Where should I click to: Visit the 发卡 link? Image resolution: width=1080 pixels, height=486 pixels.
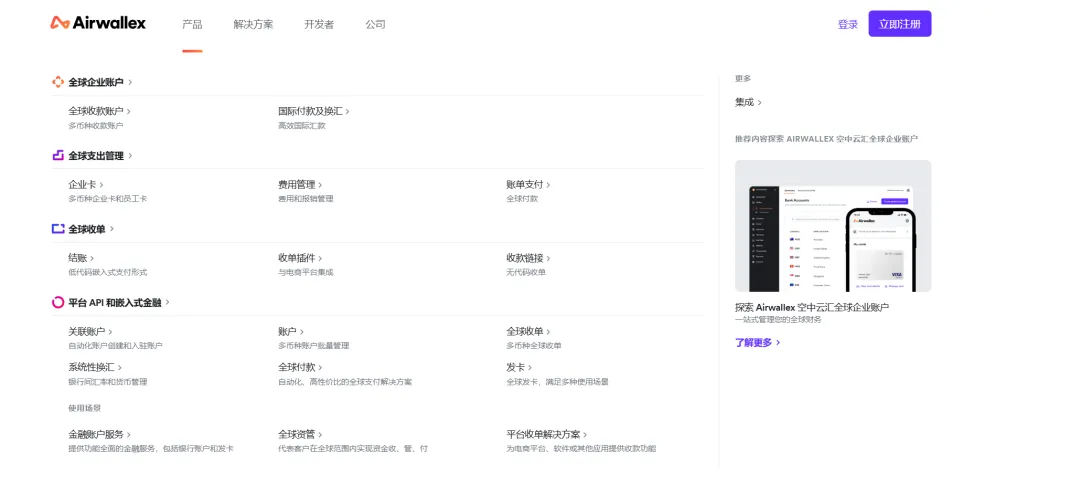click(519, 367)
